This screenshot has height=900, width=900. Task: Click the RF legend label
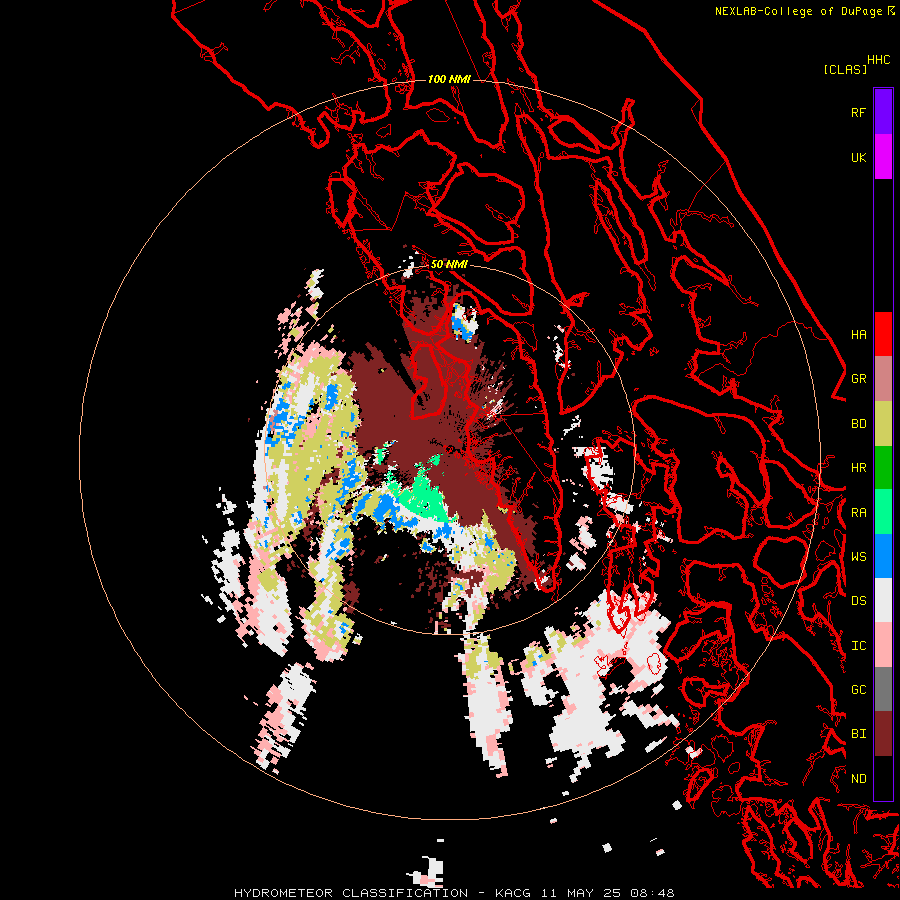pyautogui.click(x=858, y=112)
